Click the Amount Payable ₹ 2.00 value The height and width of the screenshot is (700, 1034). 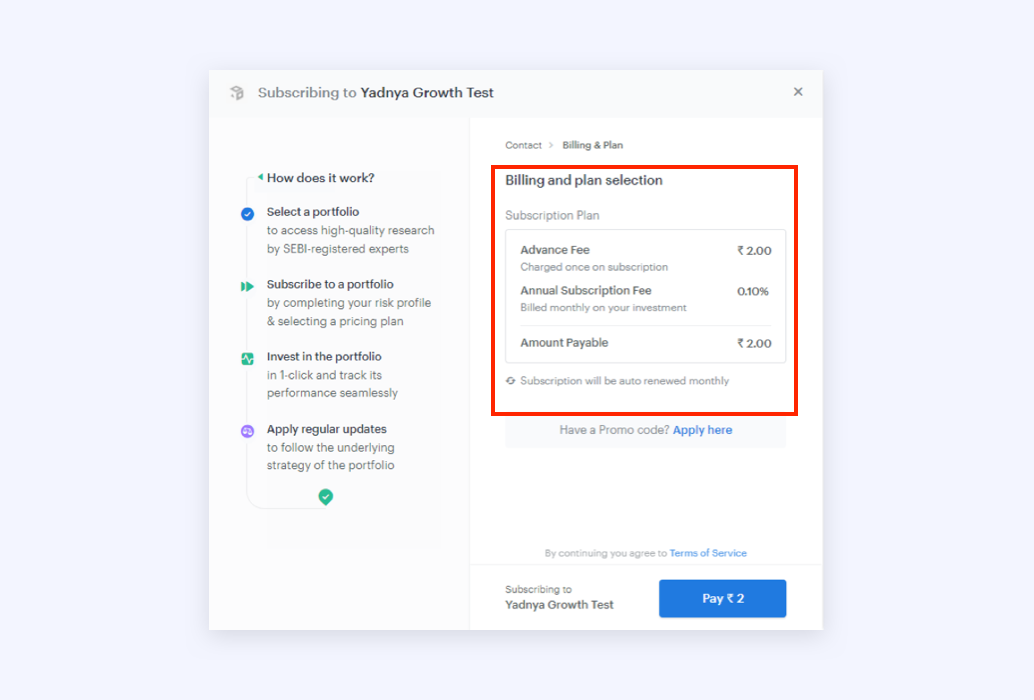tap(754, 343)
